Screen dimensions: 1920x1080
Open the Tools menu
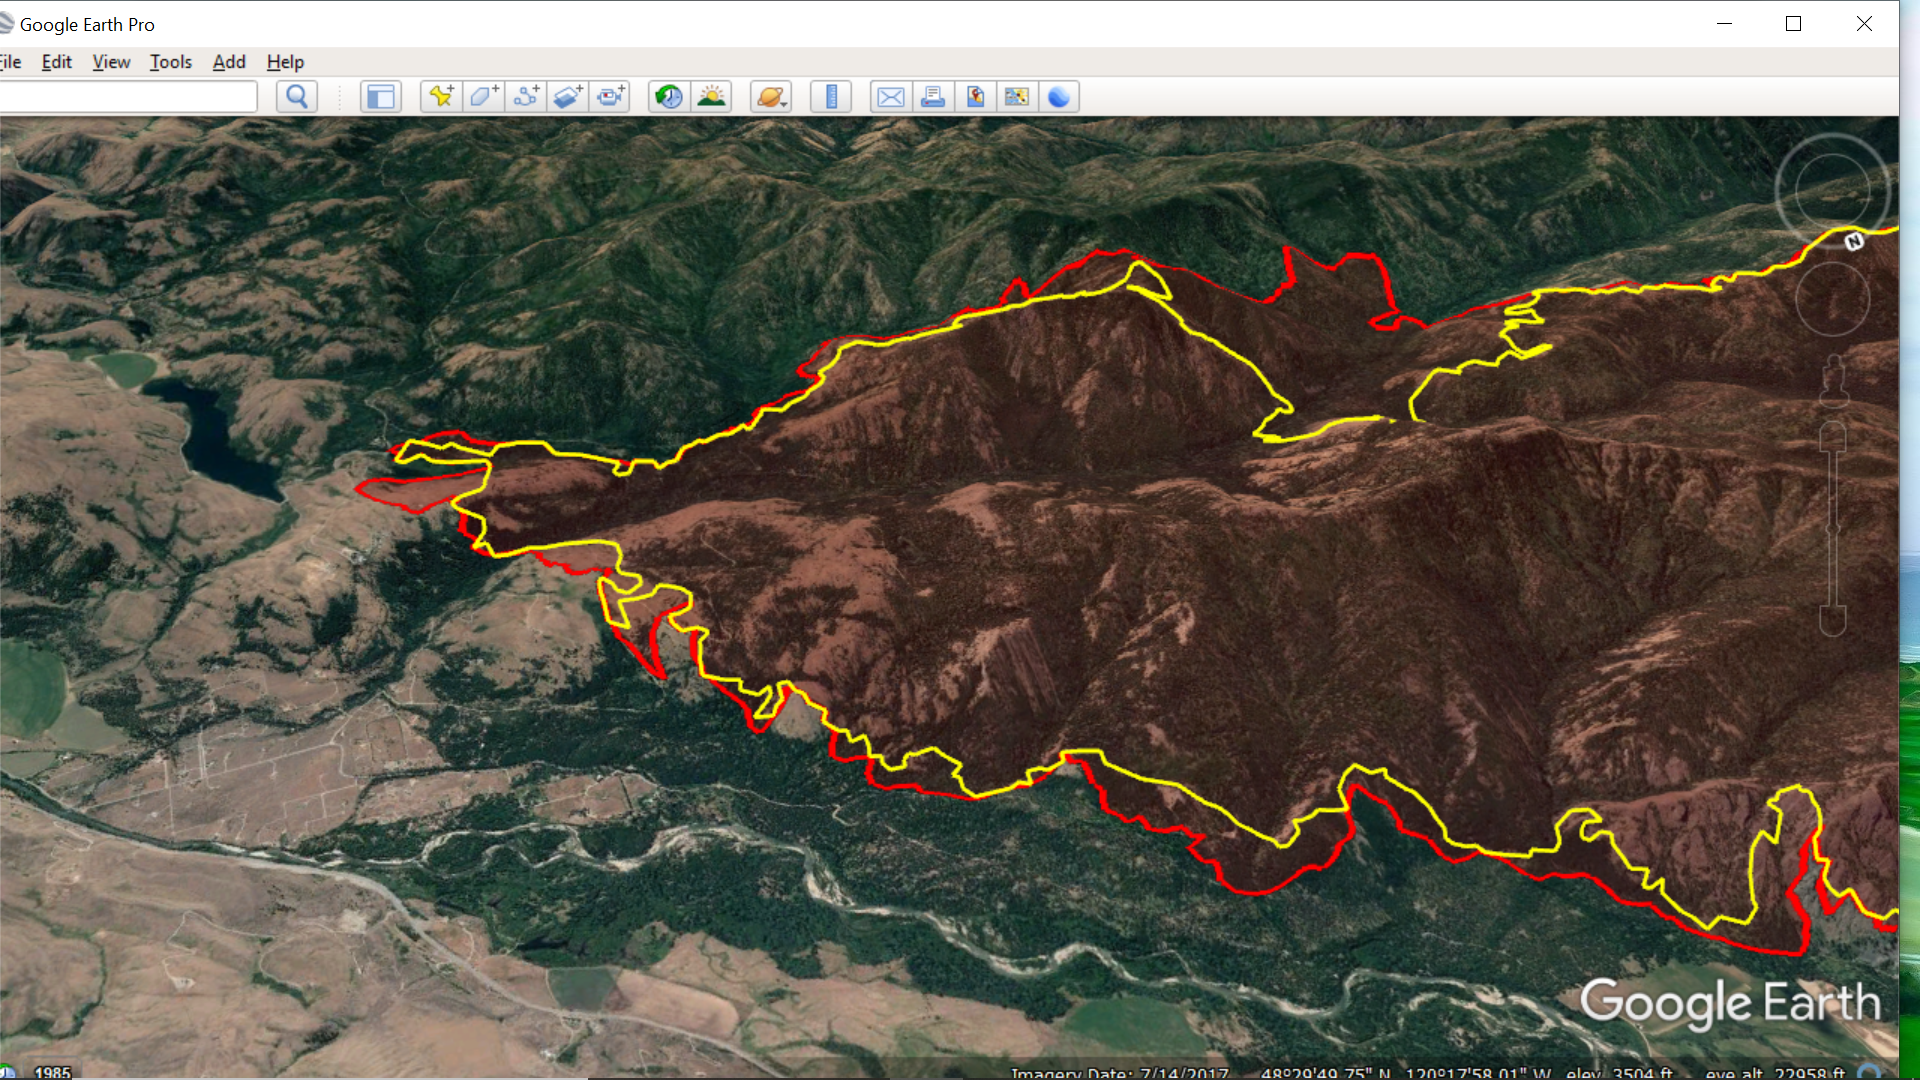tap(170, 62)
